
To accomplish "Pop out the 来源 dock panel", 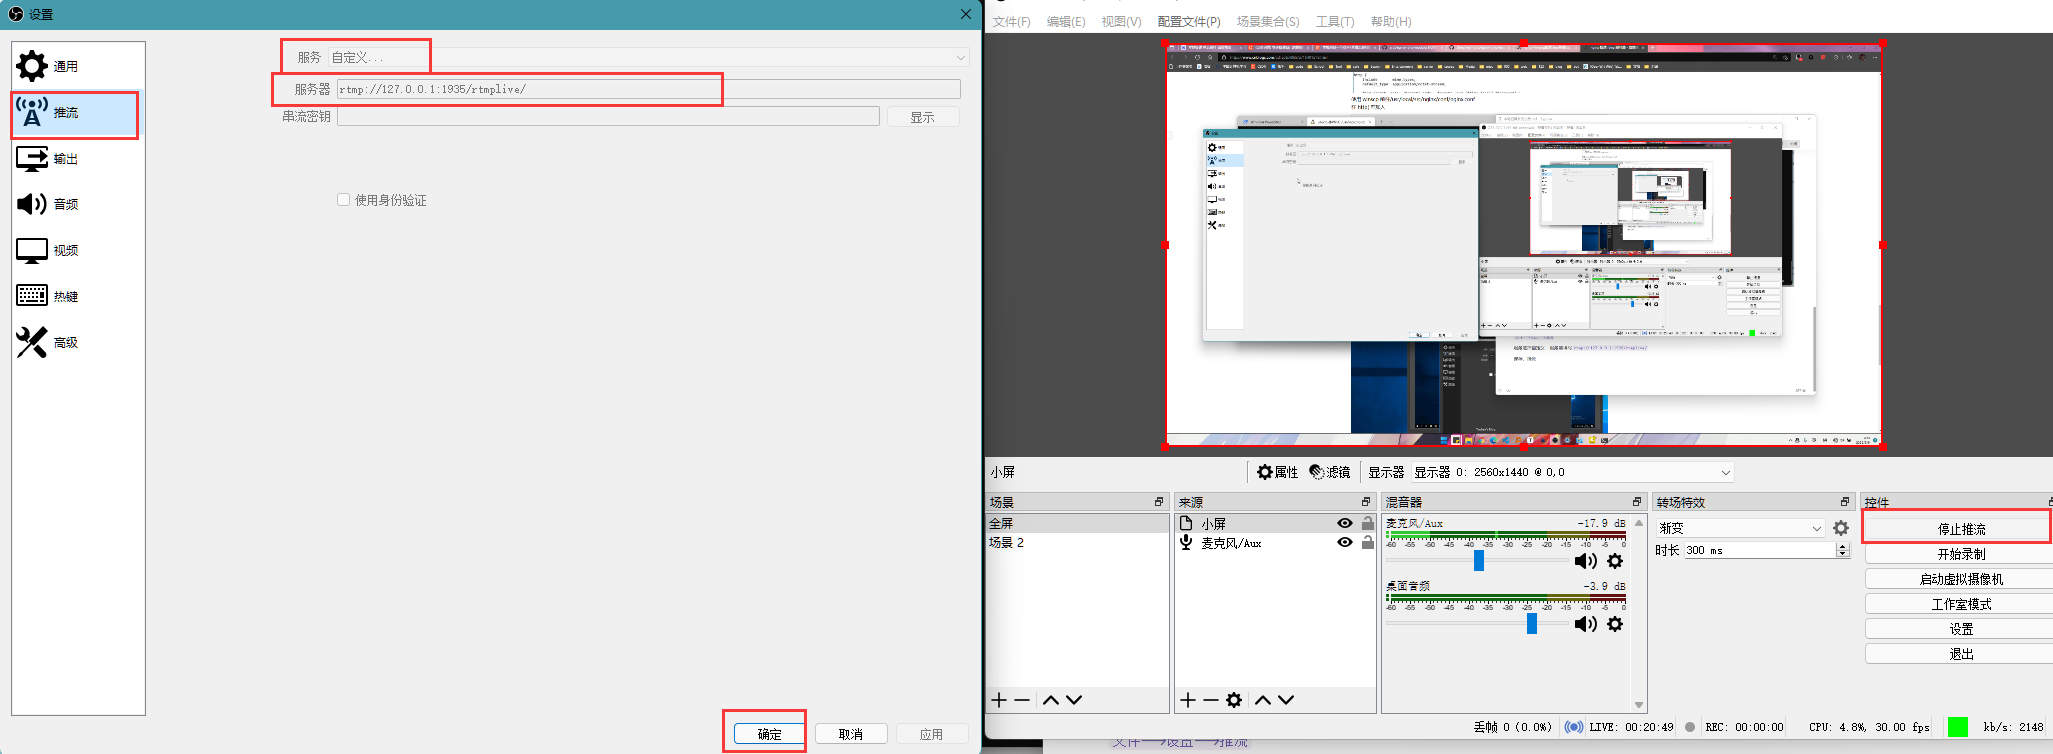I will 1366,502.
